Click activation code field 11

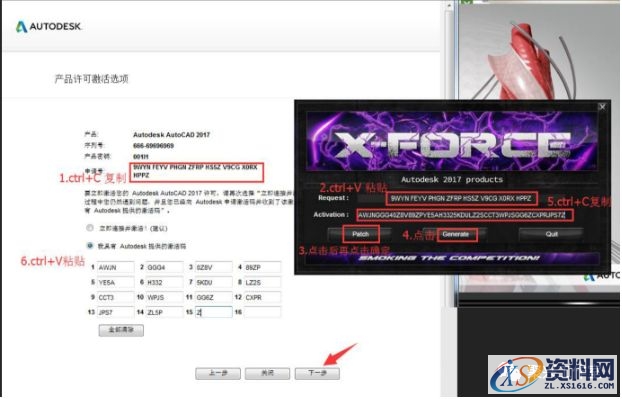point(213,297)
